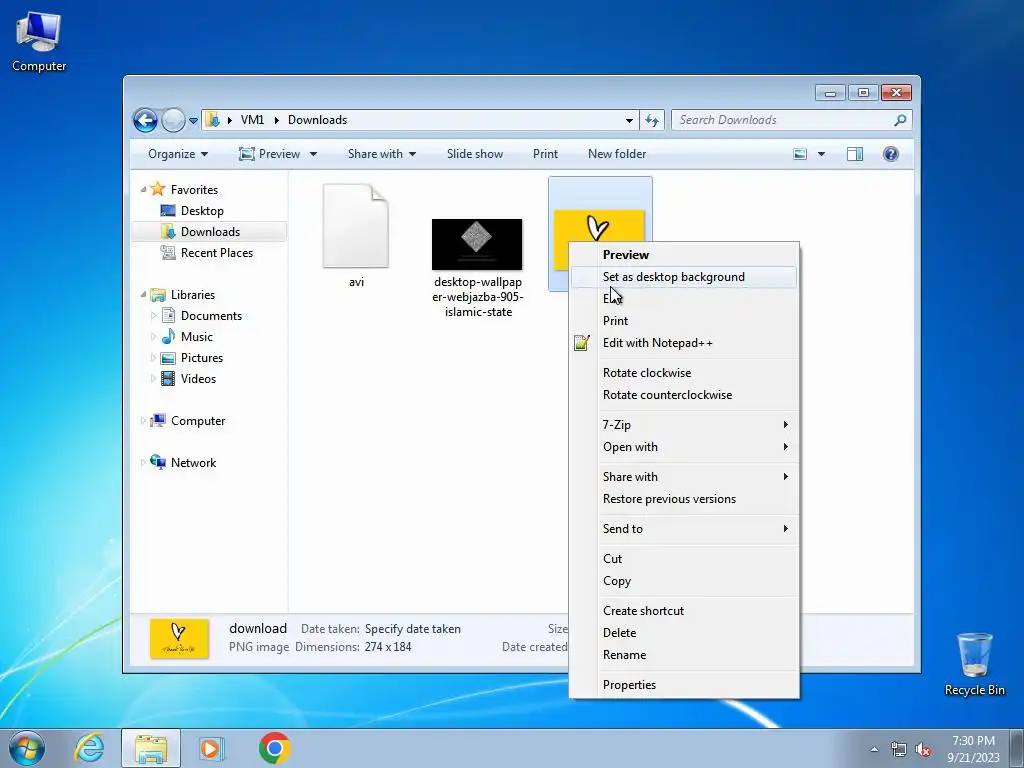Viewport: 1024px width, 768px height.
Task: Open the 7-Zip submenu
Action: click(x=684, y=425)
